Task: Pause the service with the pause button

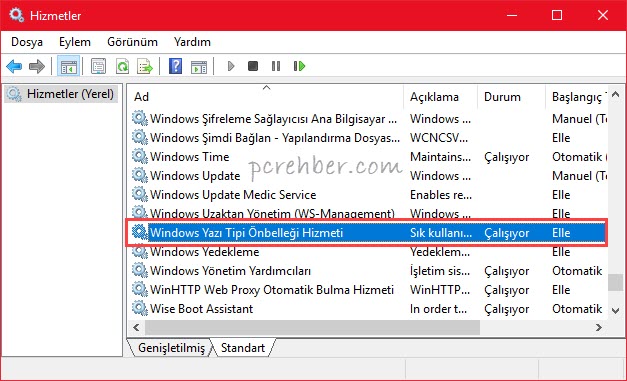Action: [x=276, y=66]
